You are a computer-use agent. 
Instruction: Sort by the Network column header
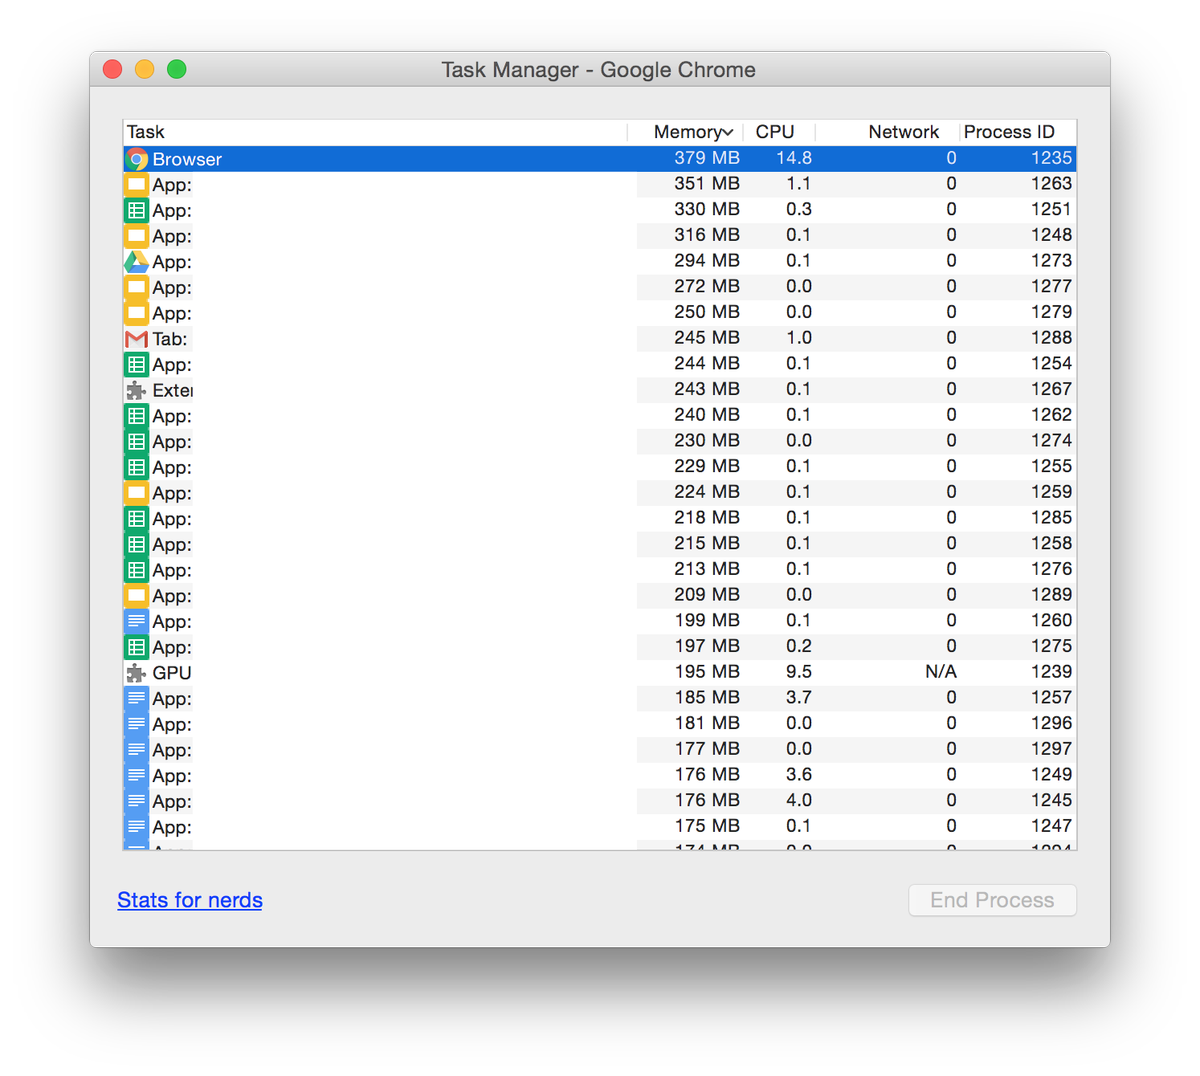tap(888, 132)
